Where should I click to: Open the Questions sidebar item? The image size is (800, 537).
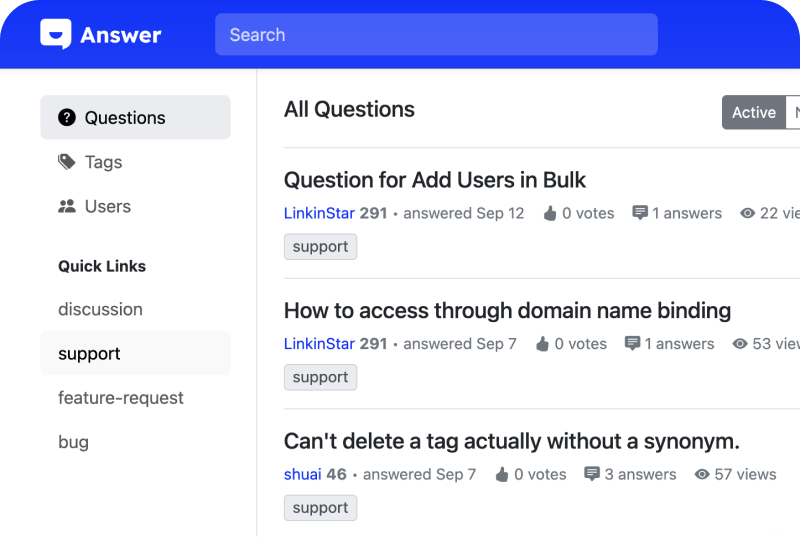(x=135, y=117)
